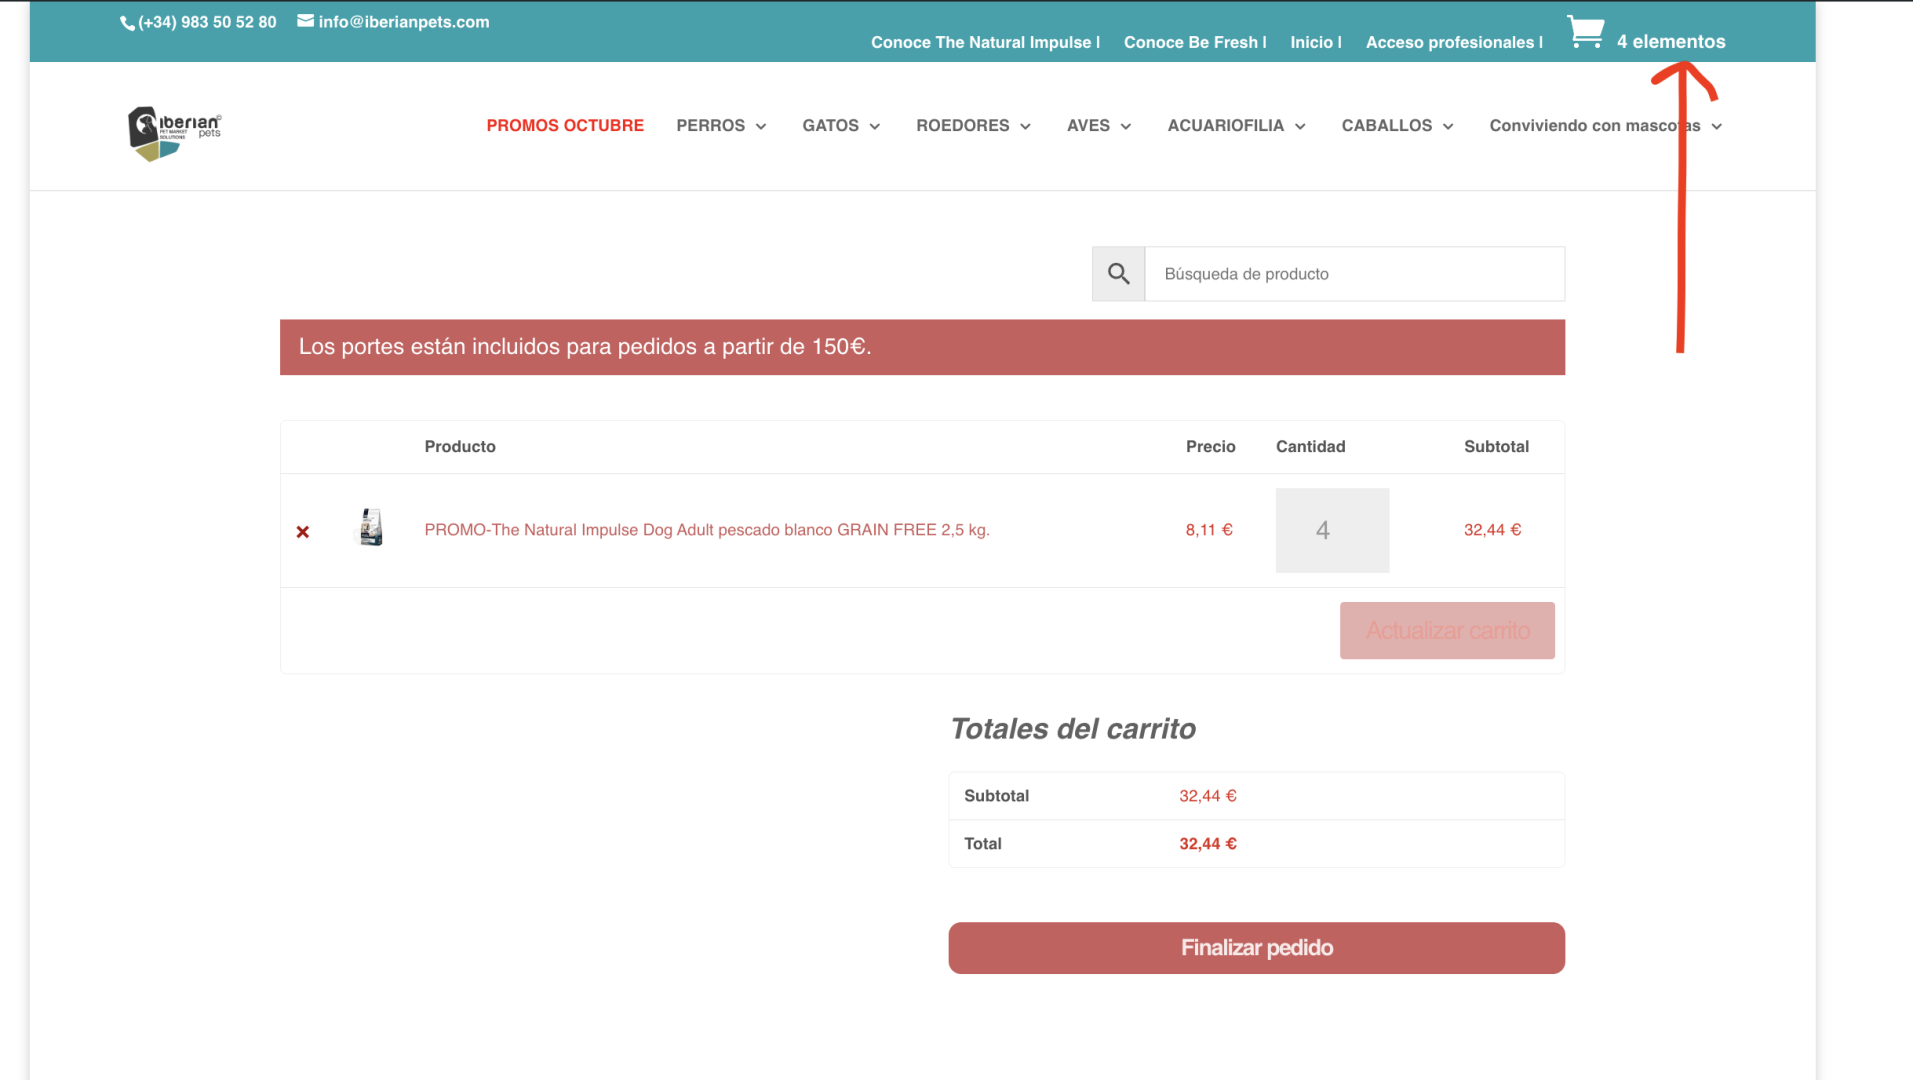The height and width of the screenshot is (1080, 1913).
Task: Click the Cantidad column header
Action: click(1310, 447)
